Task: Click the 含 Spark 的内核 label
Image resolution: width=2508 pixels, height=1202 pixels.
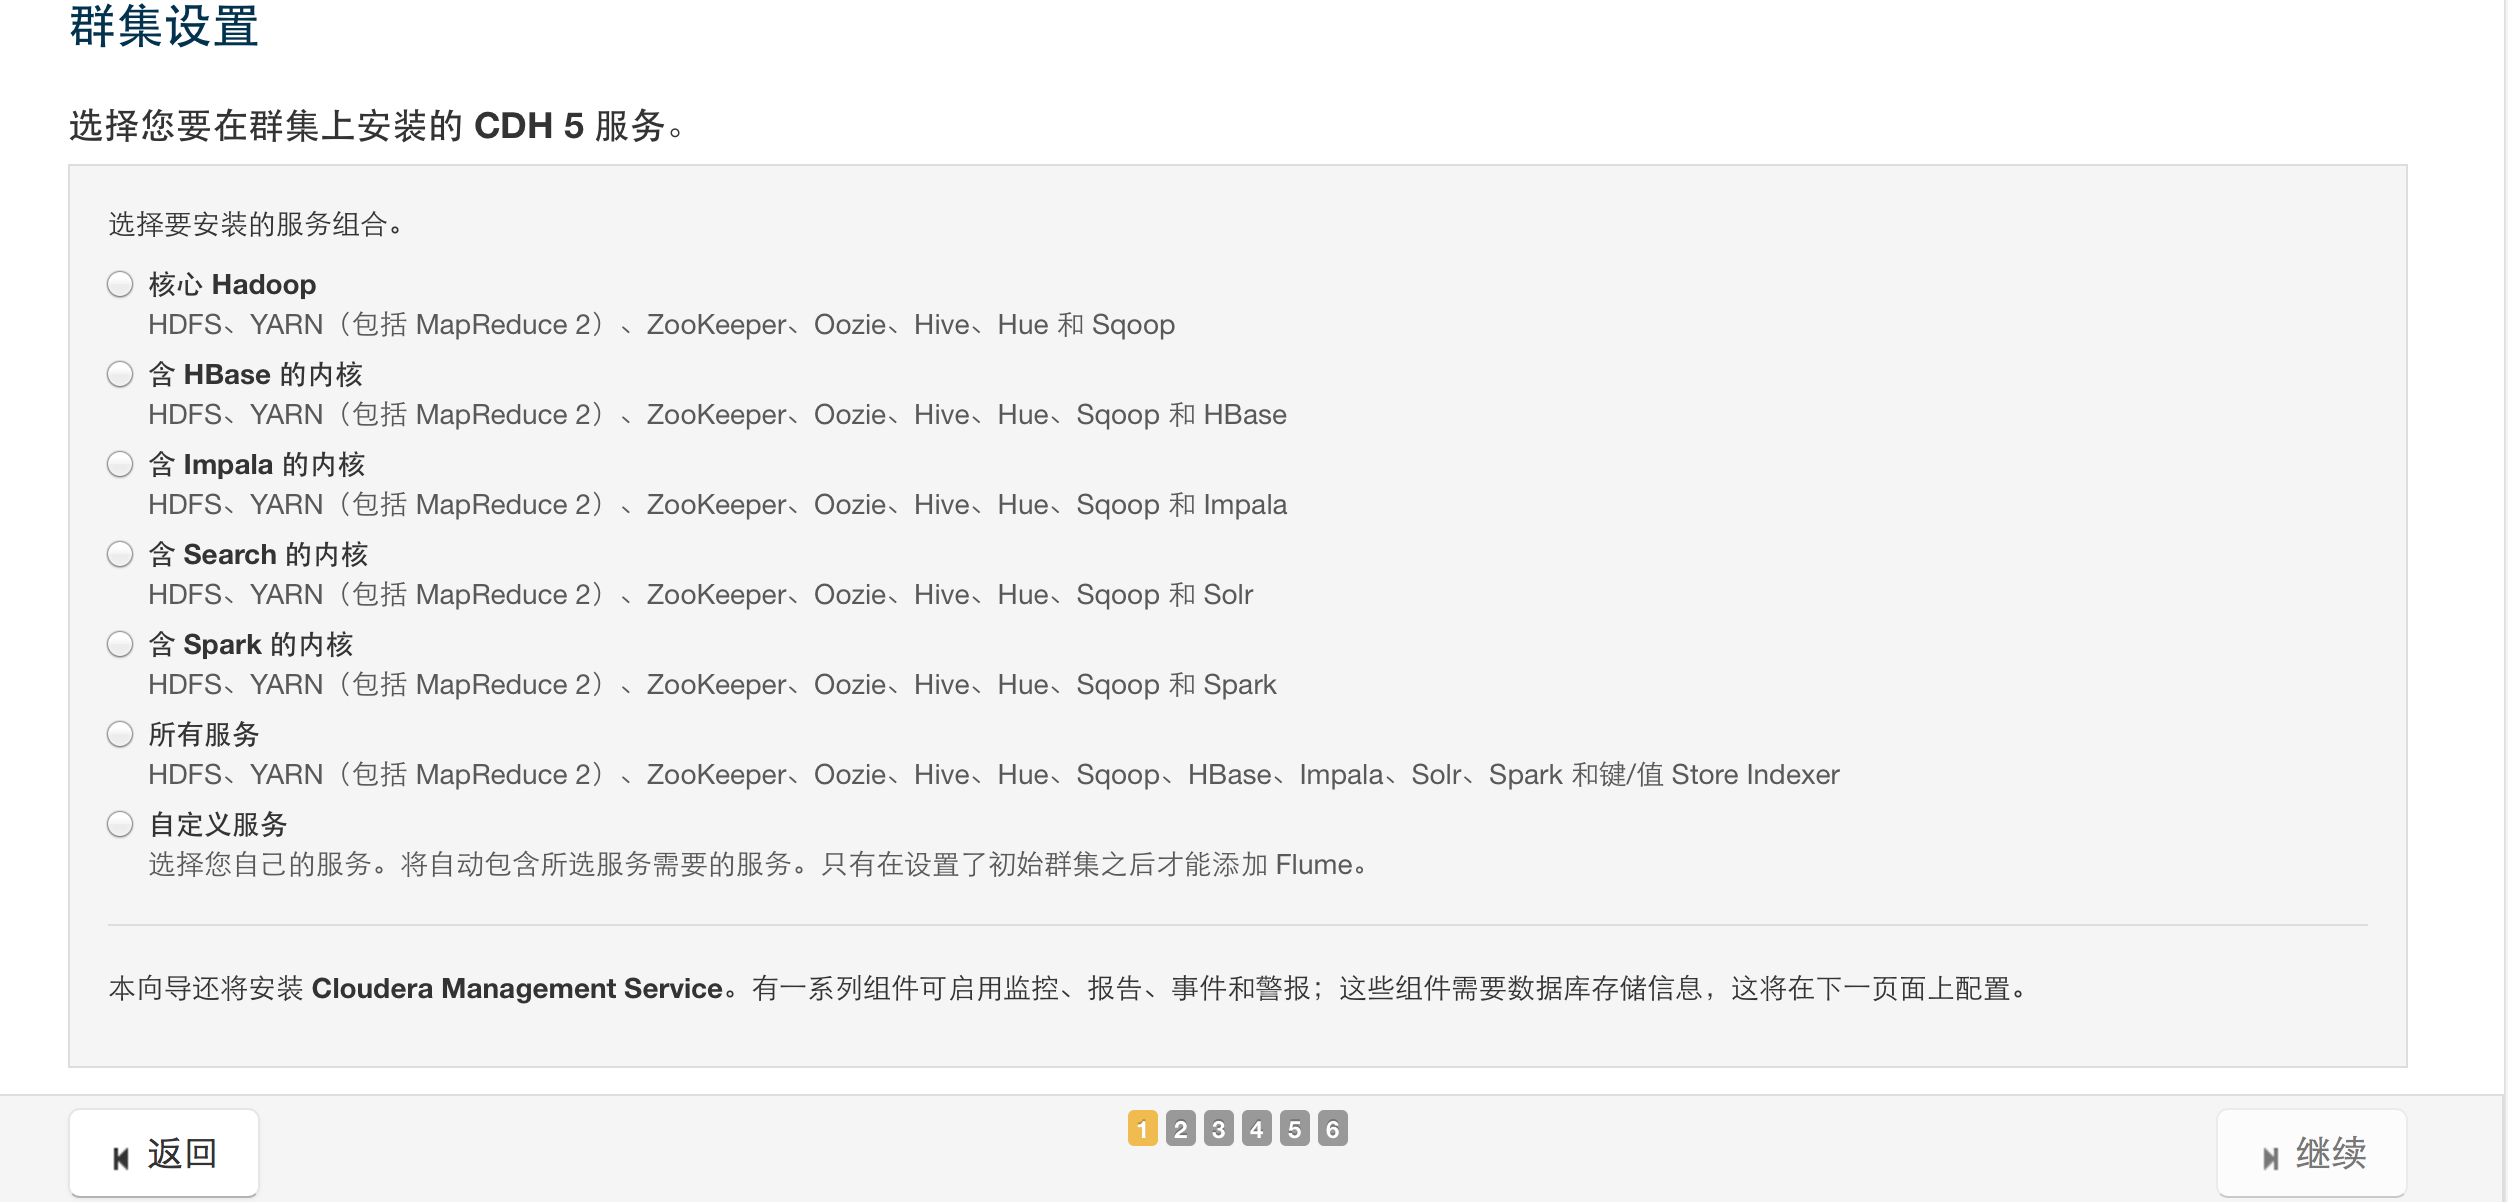Action: tap(251, 645)
